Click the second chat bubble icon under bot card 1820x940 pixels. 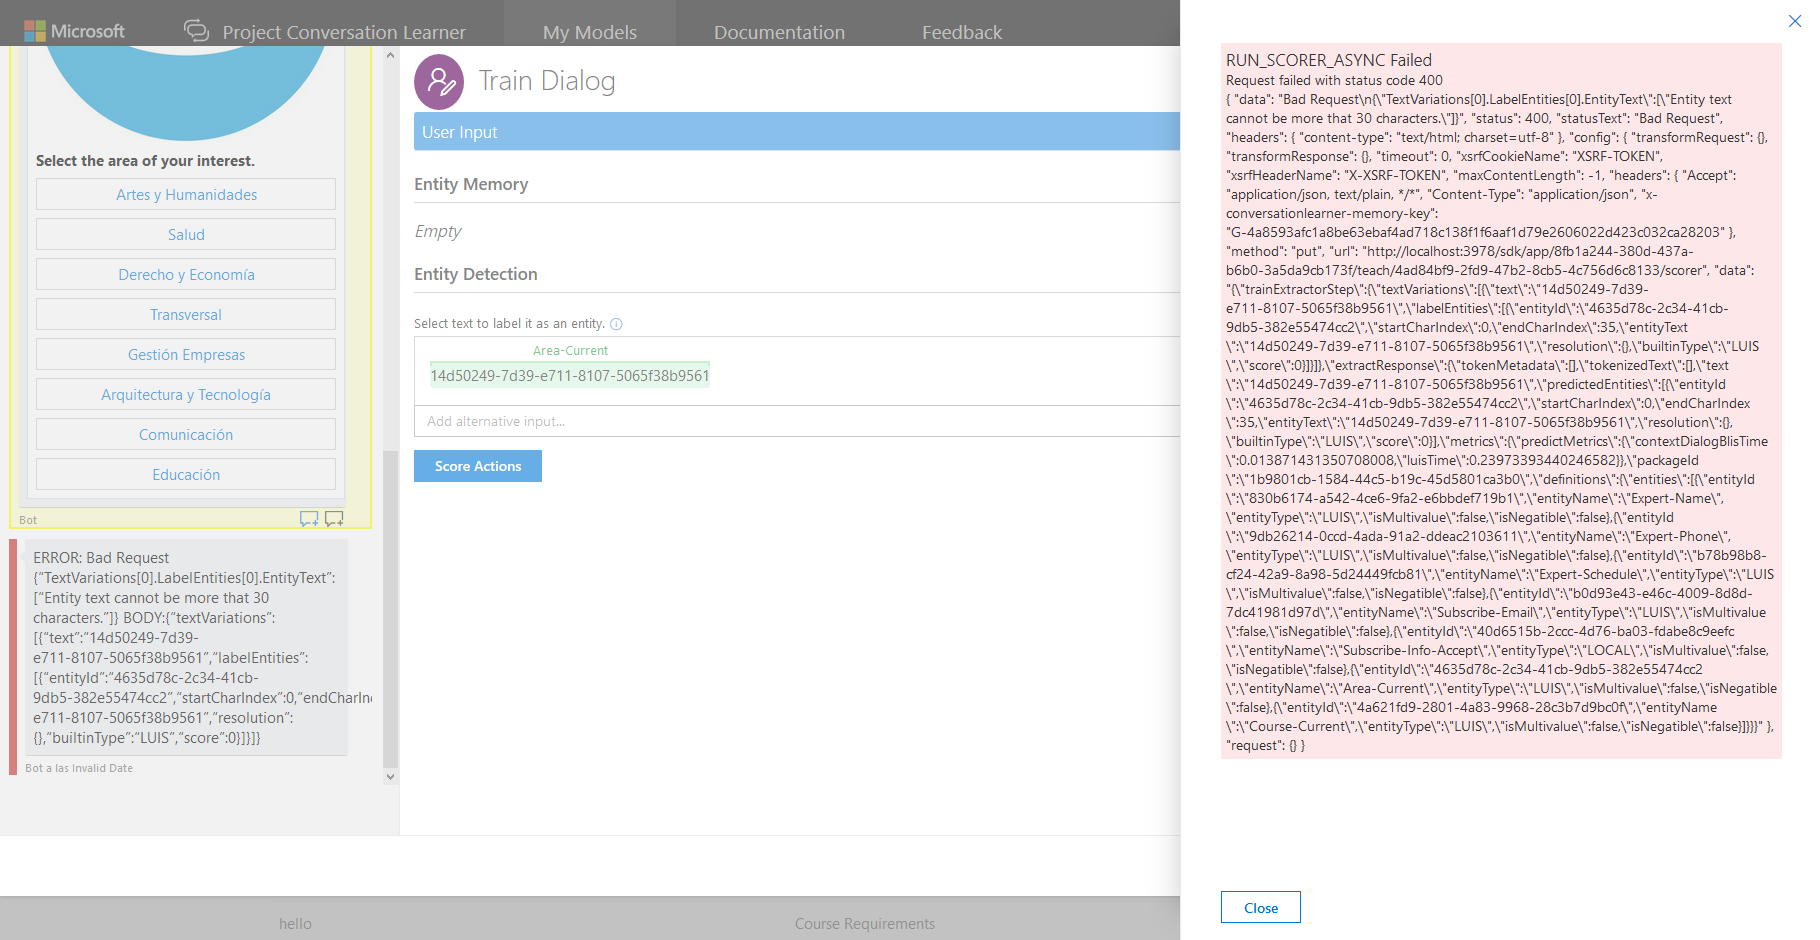coord(334,519)
